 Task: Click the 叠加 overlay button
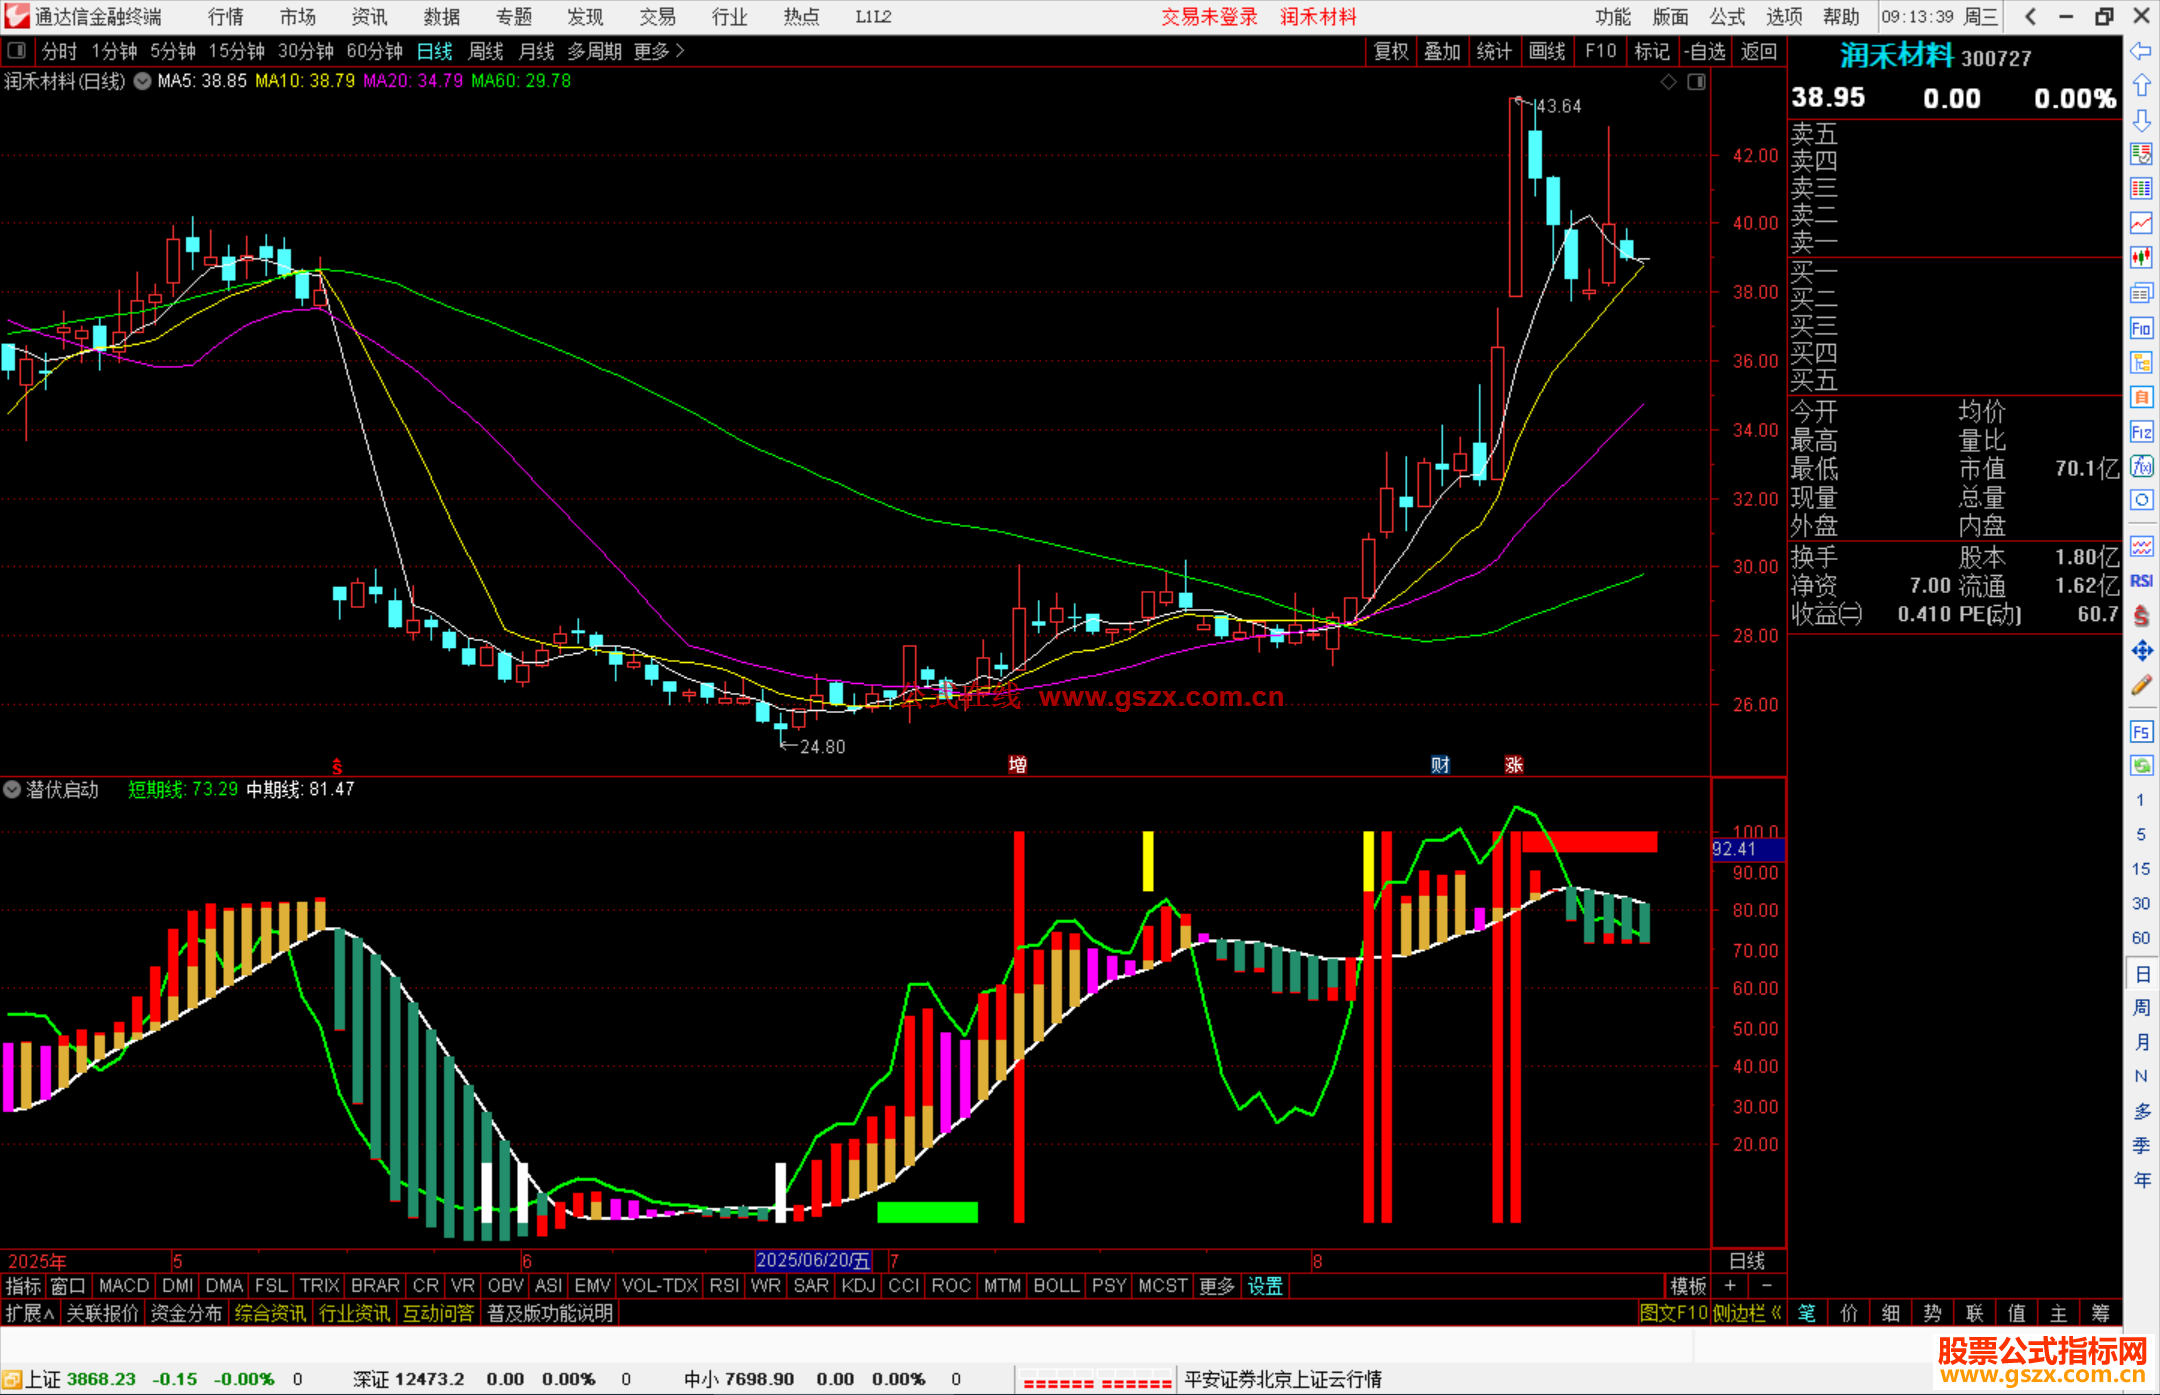[1442, 51]
